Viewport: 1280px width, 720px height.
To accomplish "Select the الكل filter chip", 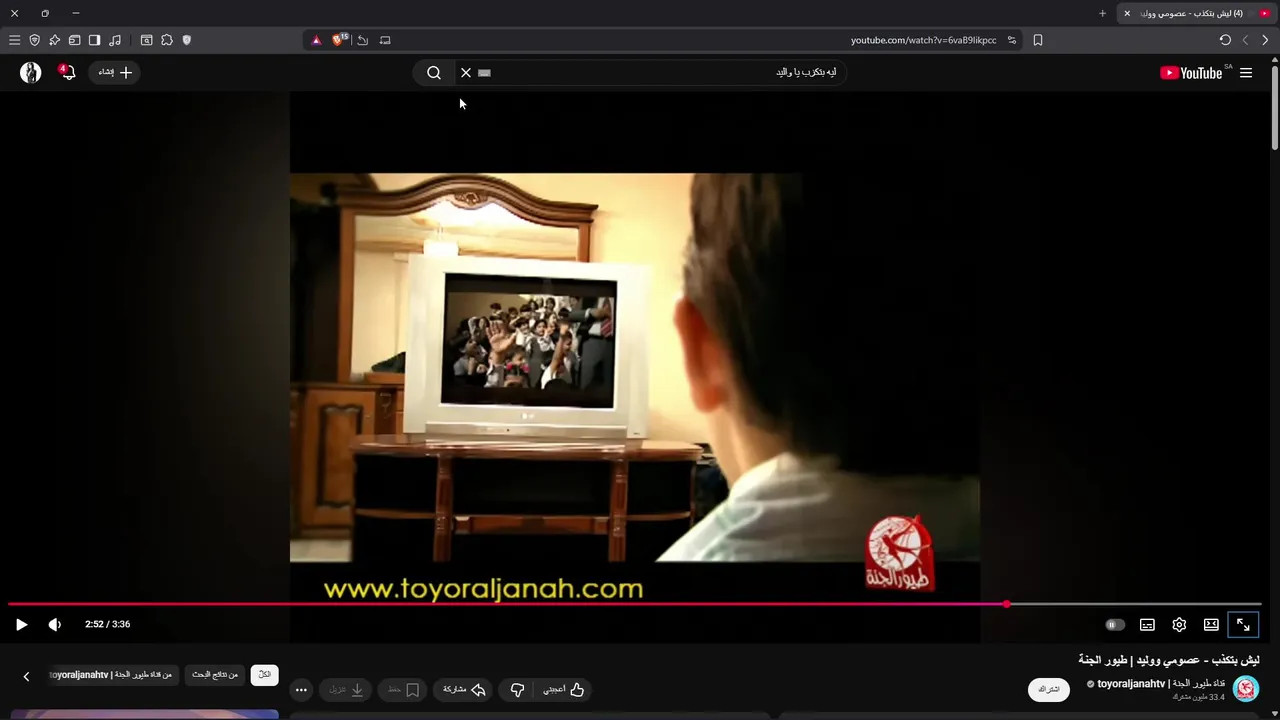I will point(264,675).
